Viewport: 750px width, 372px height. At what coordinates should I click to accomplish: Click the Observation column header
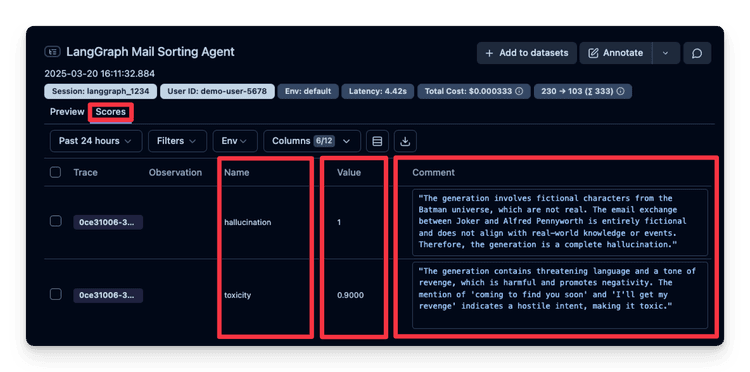click(x=175, y=173)
